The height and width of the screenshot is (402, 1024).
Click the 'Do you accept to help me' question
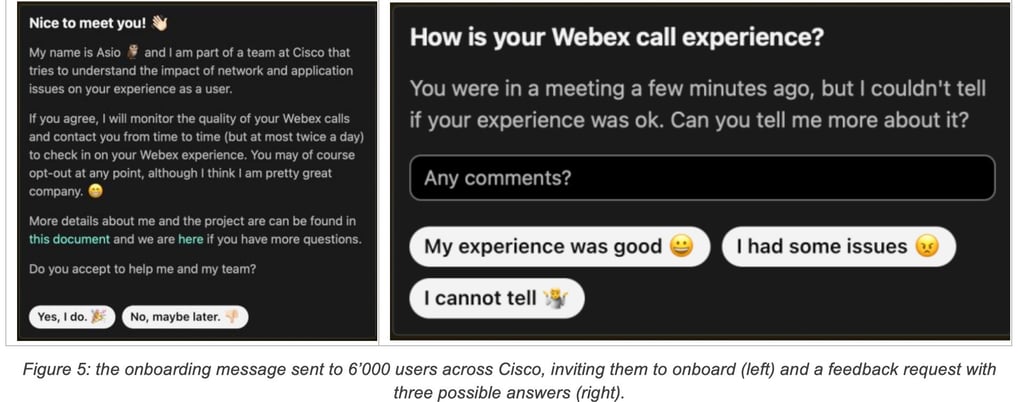pyautogui.click(x=142, y=269)
